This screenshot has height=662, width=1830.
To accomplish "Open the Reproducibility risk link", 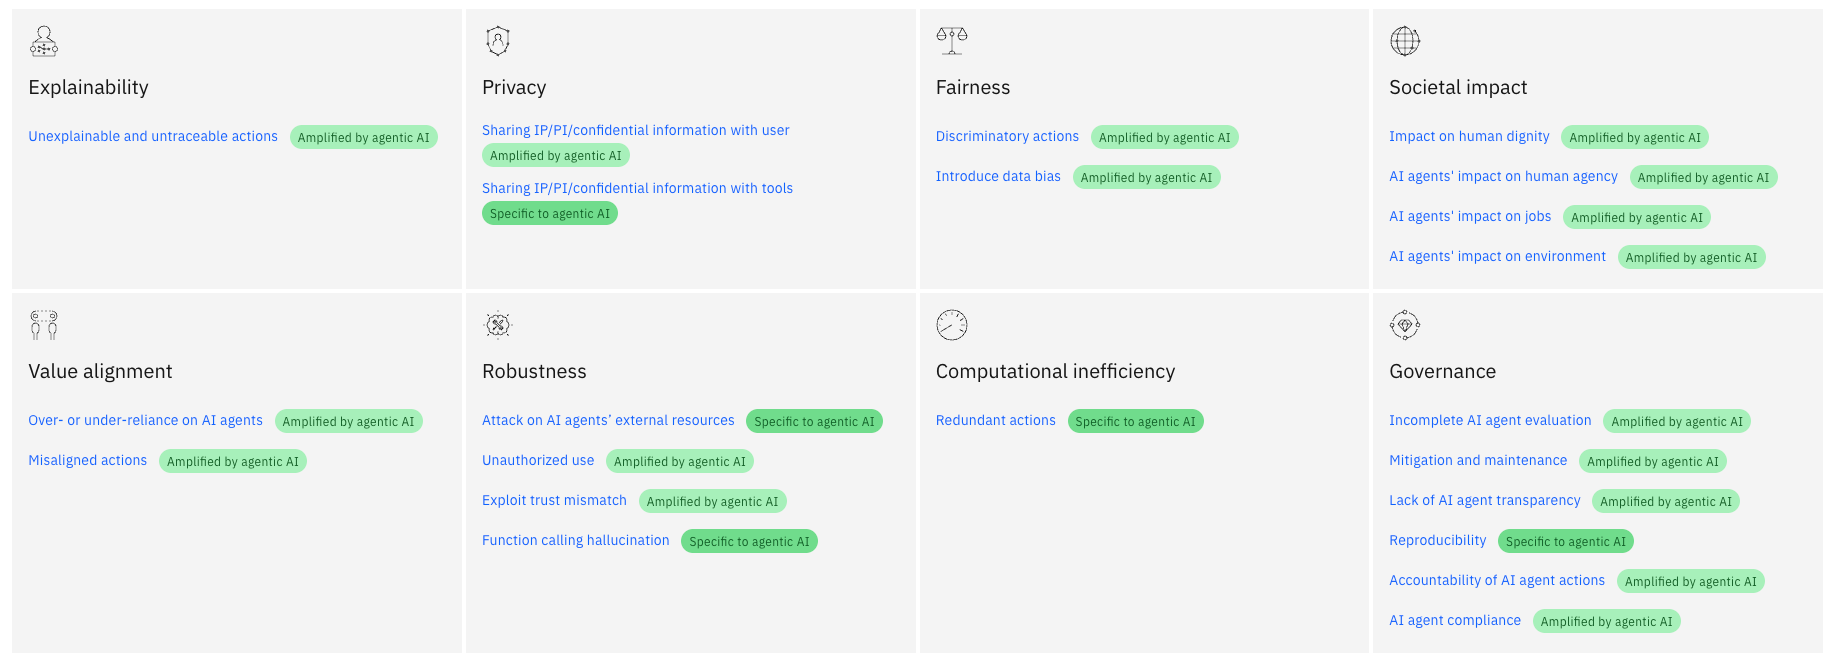I will 1437,541.
